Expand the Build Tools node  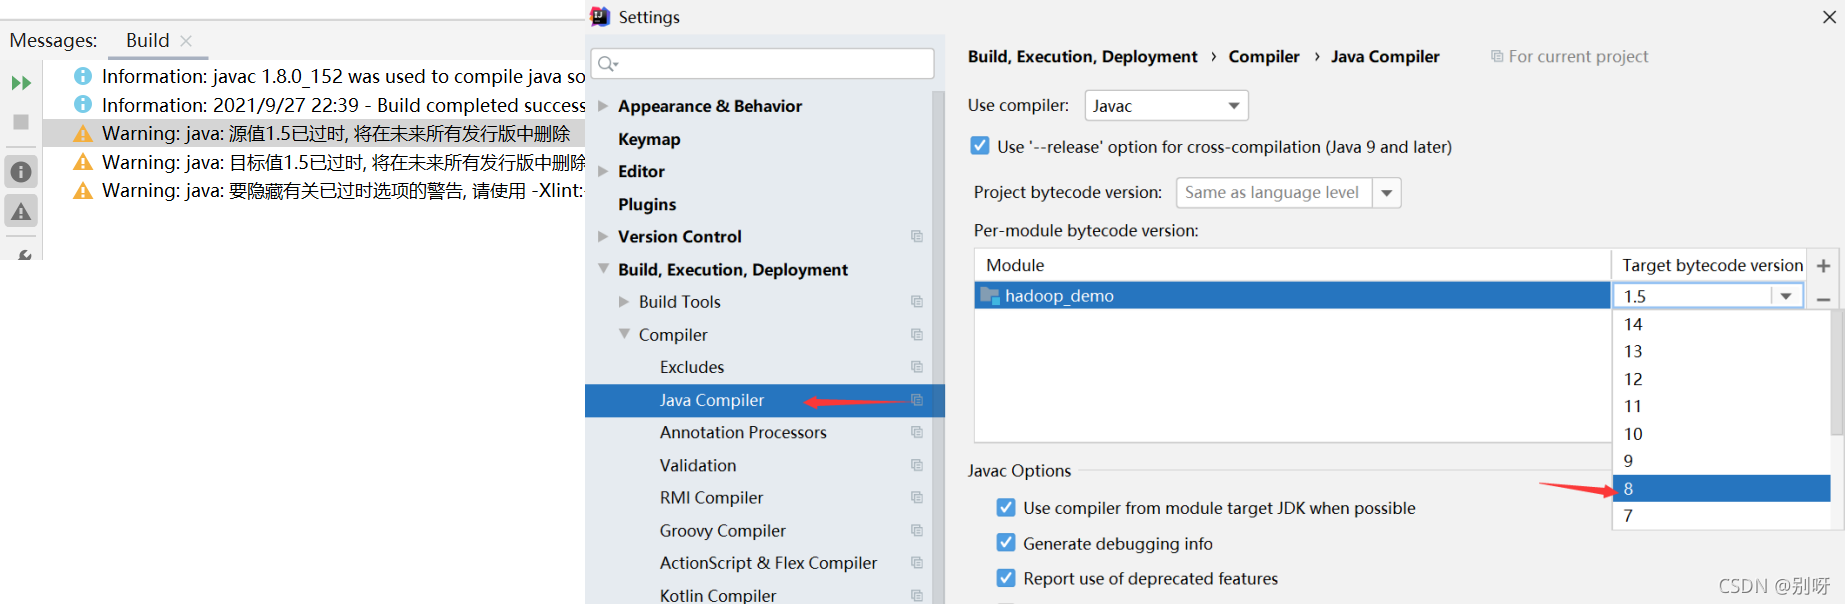(624, 302)
